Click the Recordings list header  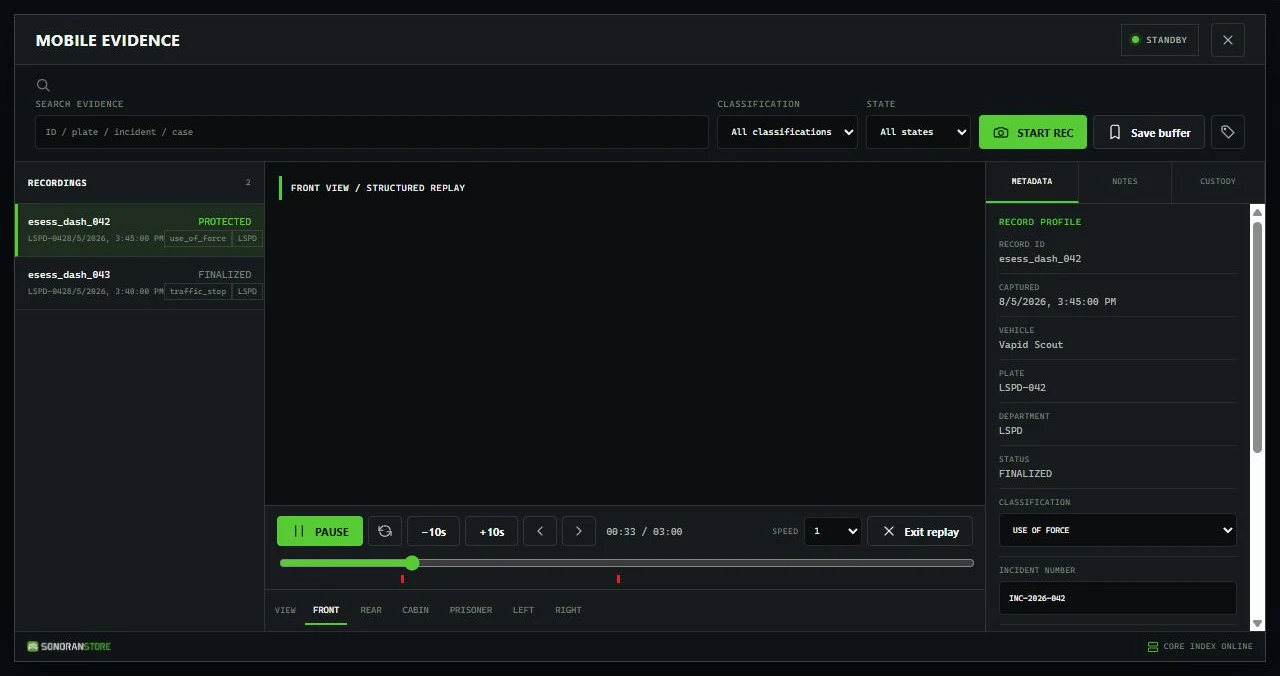(140, 183)
